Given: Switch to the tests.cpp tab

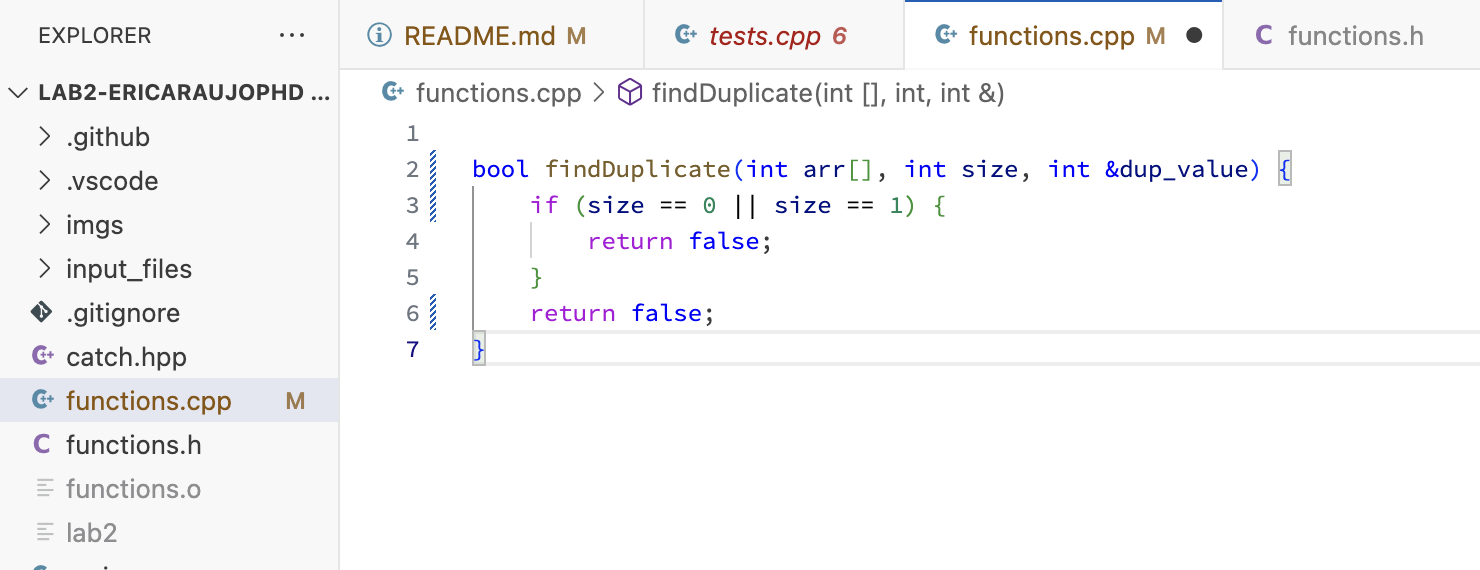Looking at the screenshot, I should pyautogui.click(x=764, y=37).
